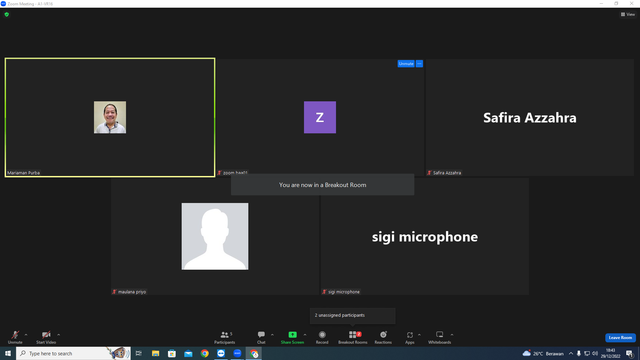Viewport: 640px width, 360px height.
Task: Click the microphone tray icon
Action: coord(579,353)
